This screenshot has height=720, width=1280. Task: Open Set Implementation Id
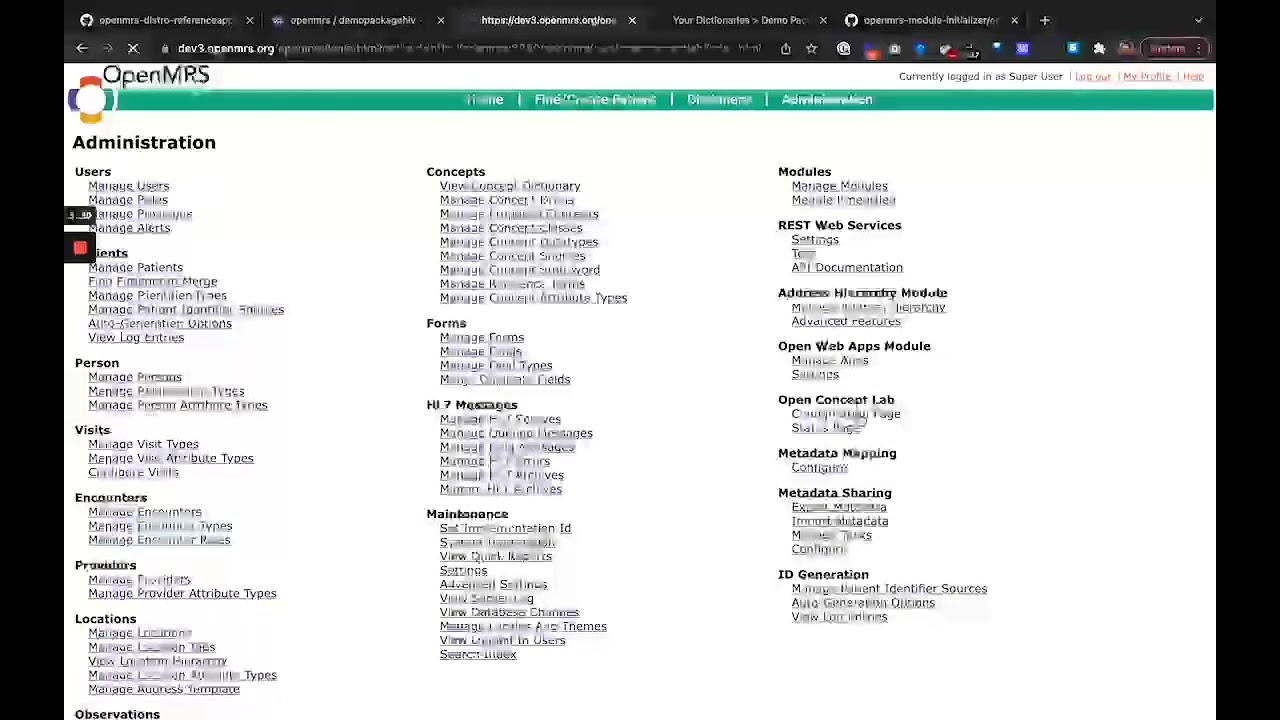coord(505,528)
